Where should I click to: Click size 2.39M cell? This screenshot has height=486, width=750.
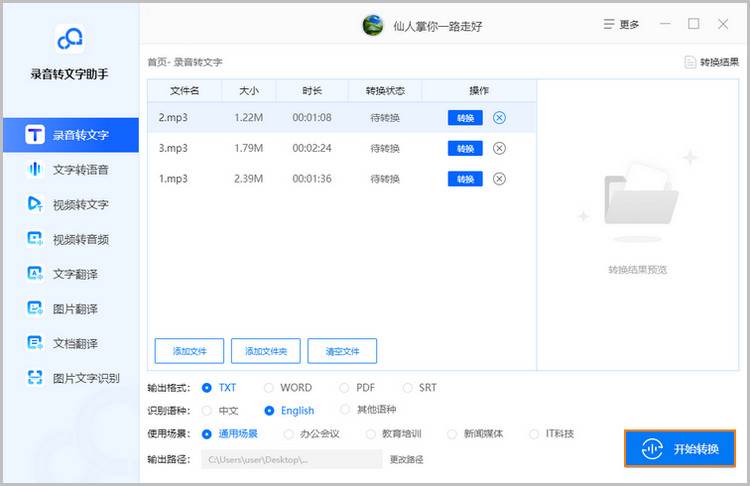coord(249,179)
